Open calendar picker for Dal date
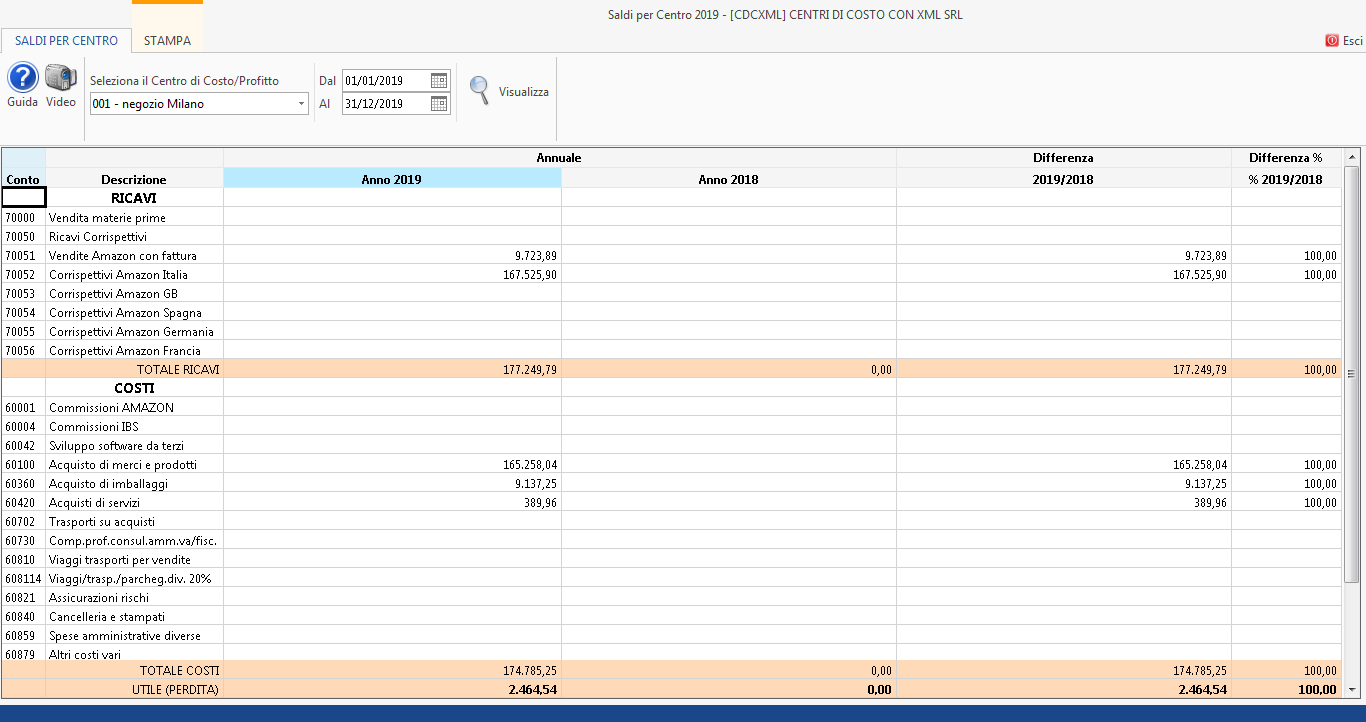 [439, 81]
